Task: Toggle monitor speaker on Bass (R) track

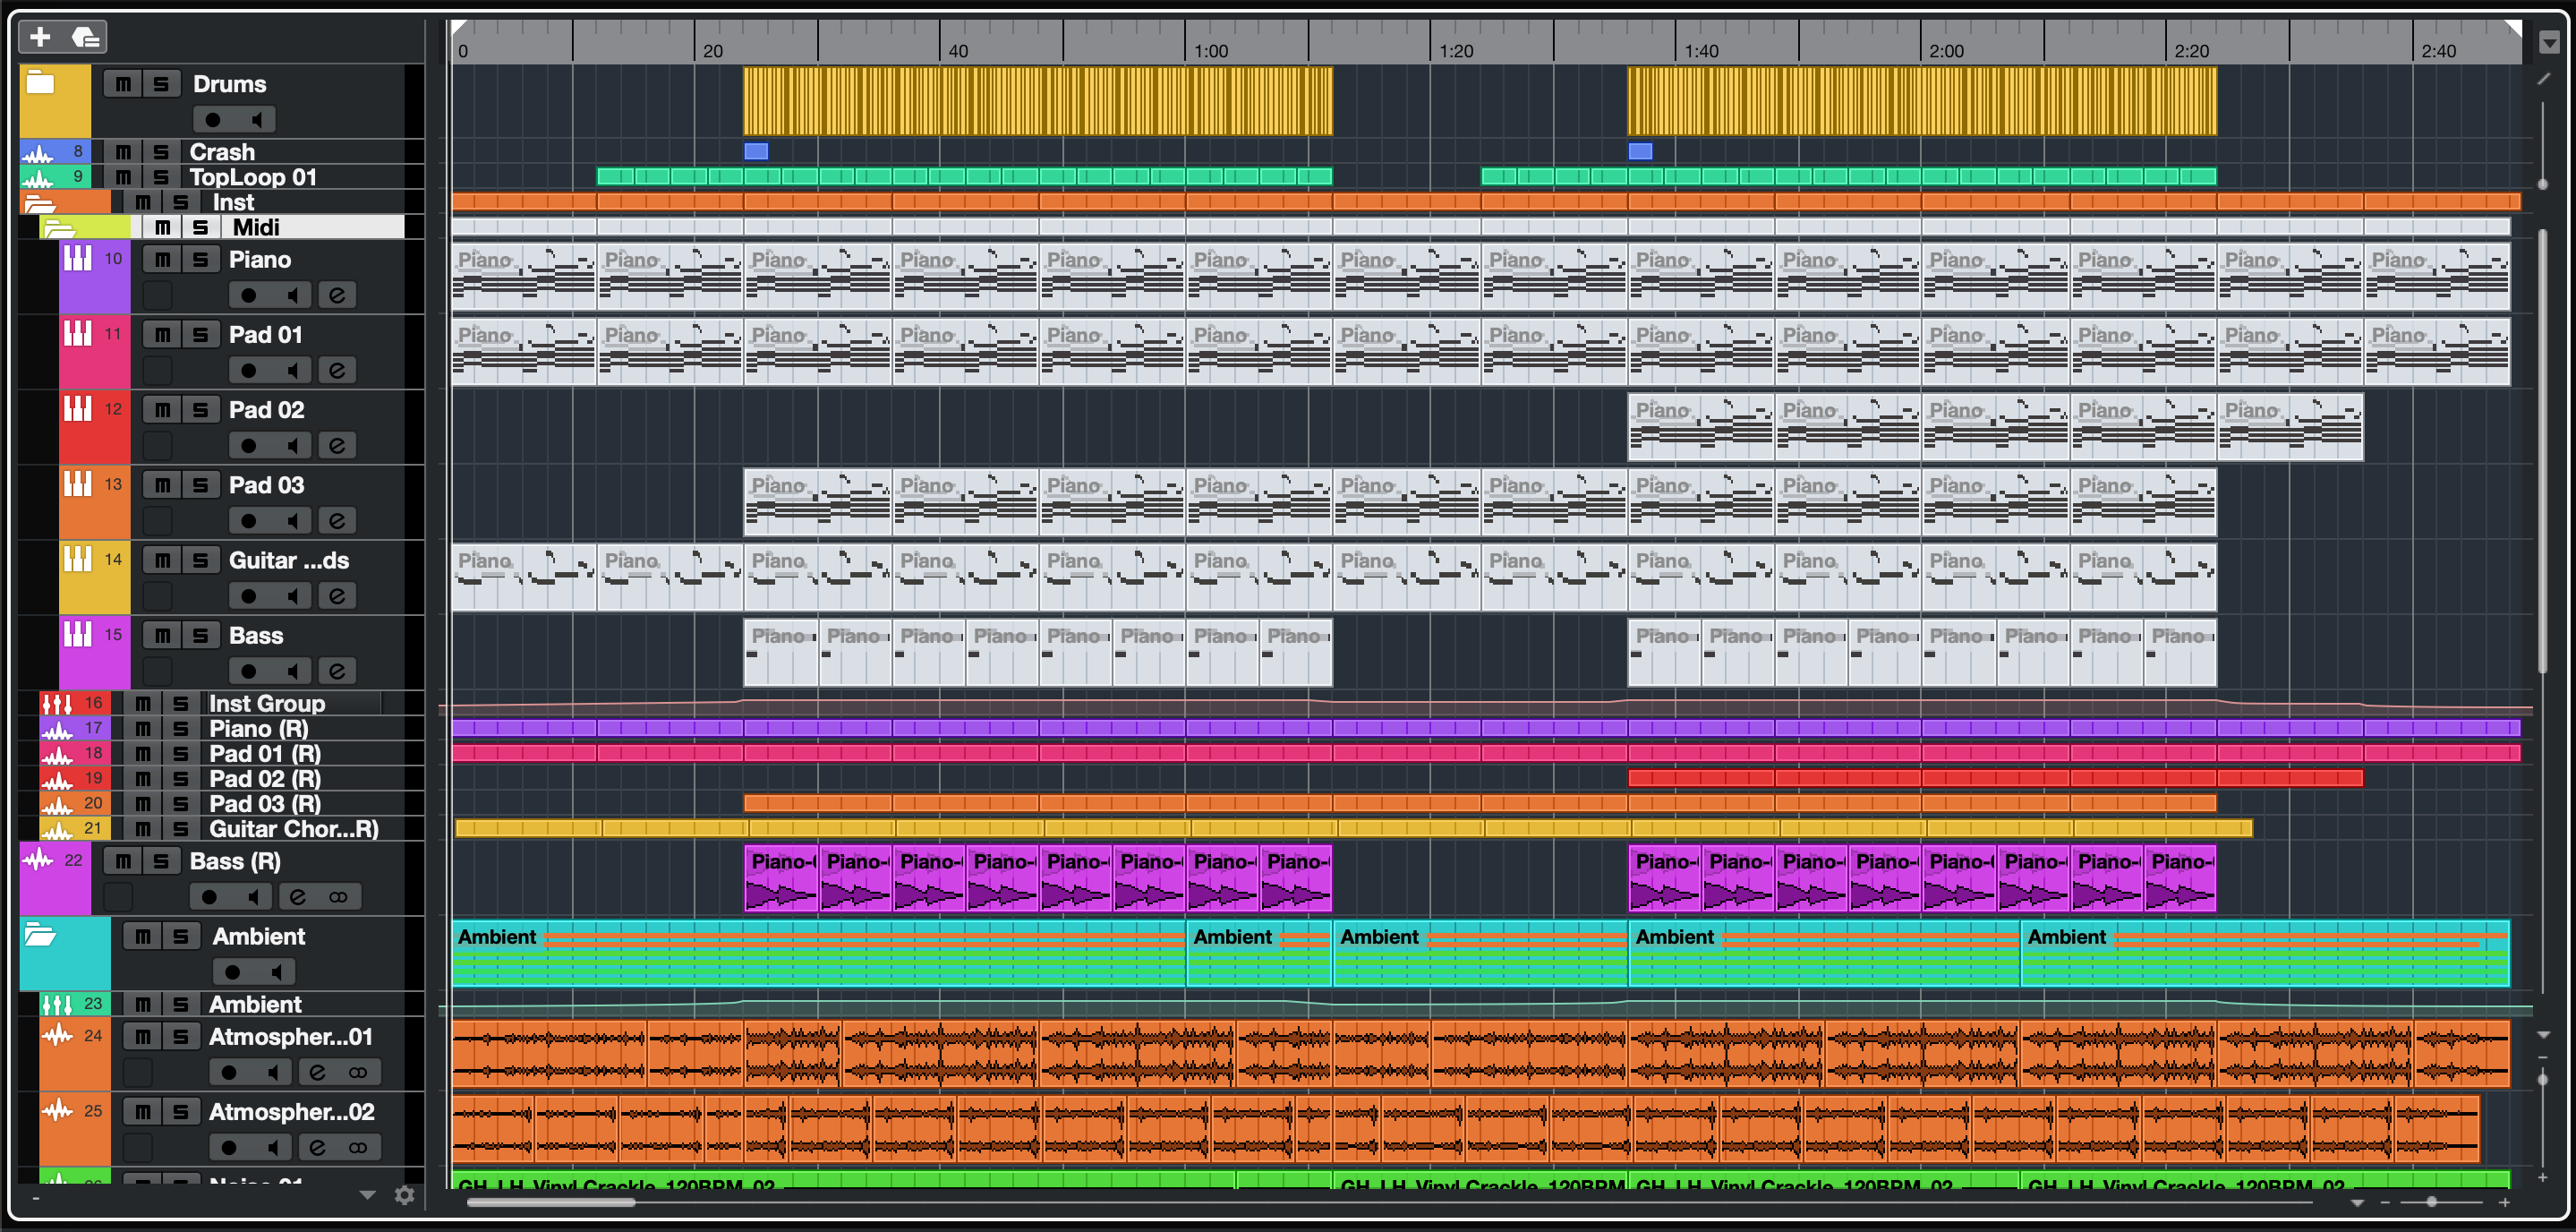Action: tap(256, 897)
